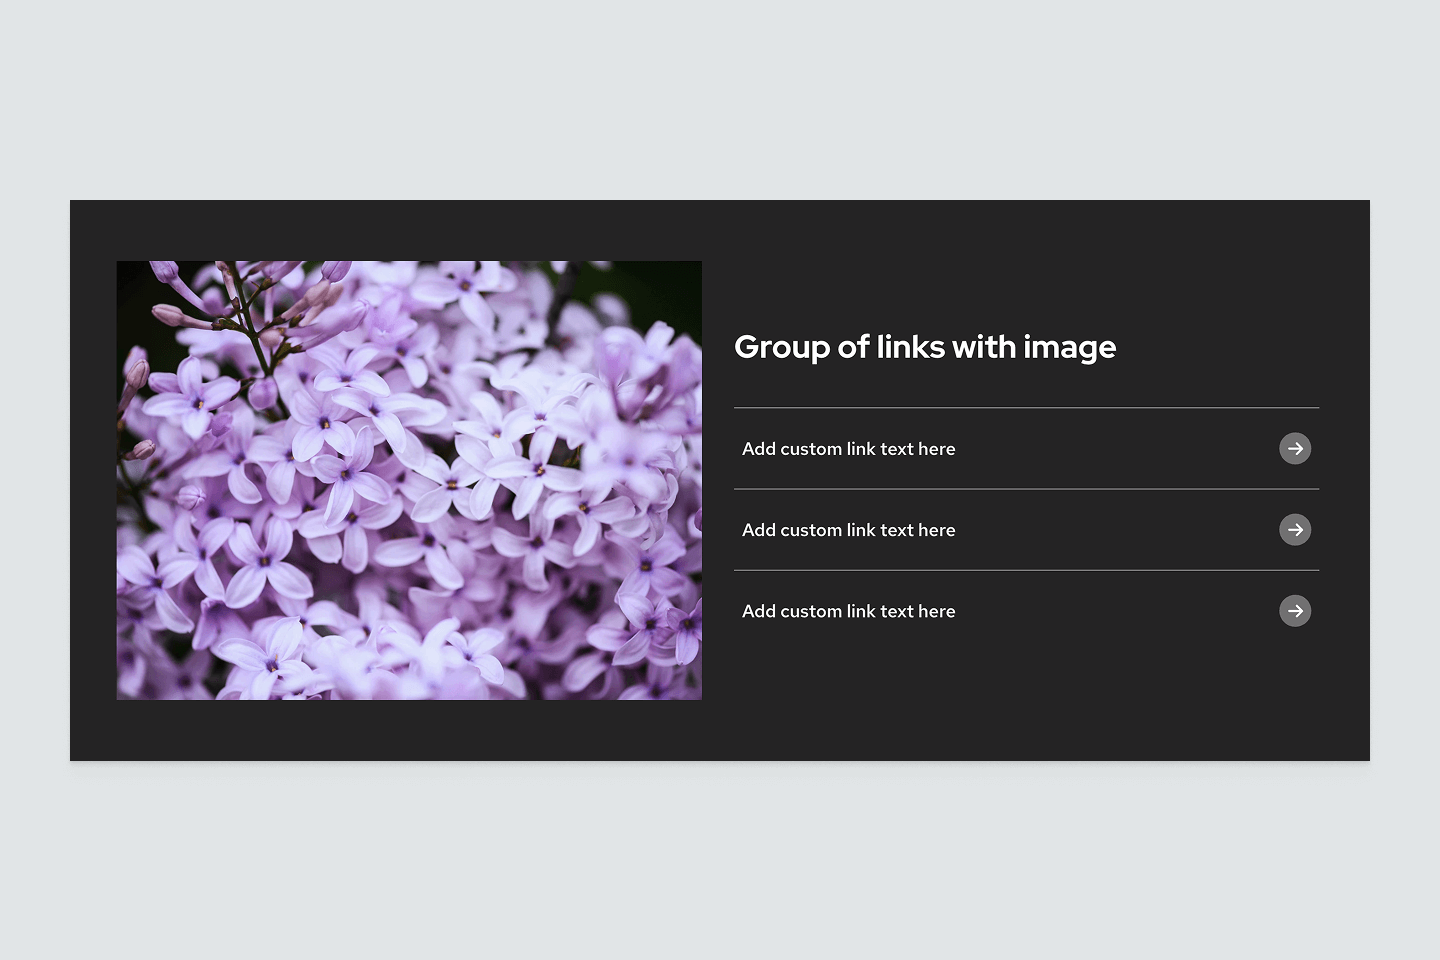Click the dark card area below the third link

pyautogui.click(x=1026, y=700)
